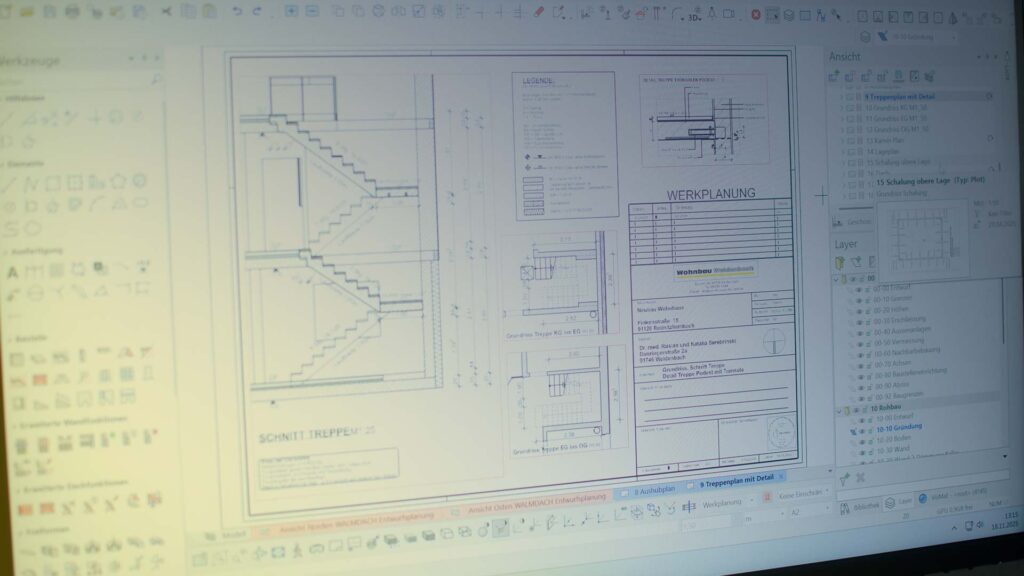This screenshot has height=576, width=1024.
Task: Toggle visibility eye of 00-10 Grenzen layer
Action: (858, 299)
